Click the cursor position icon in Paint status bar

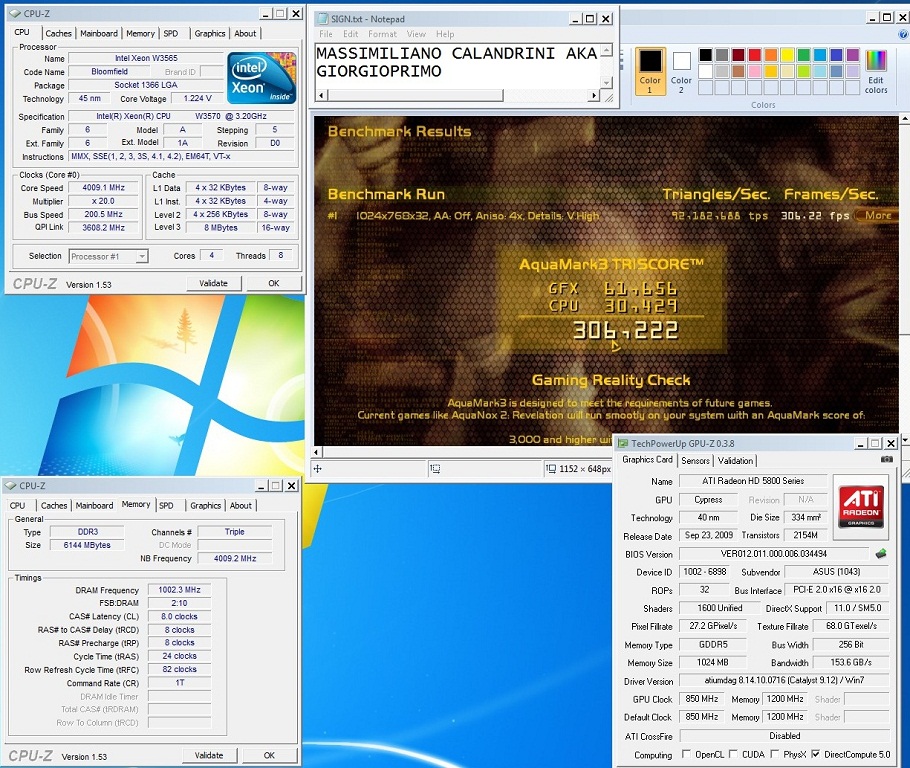pyautogui.click(x=317, y=468)
